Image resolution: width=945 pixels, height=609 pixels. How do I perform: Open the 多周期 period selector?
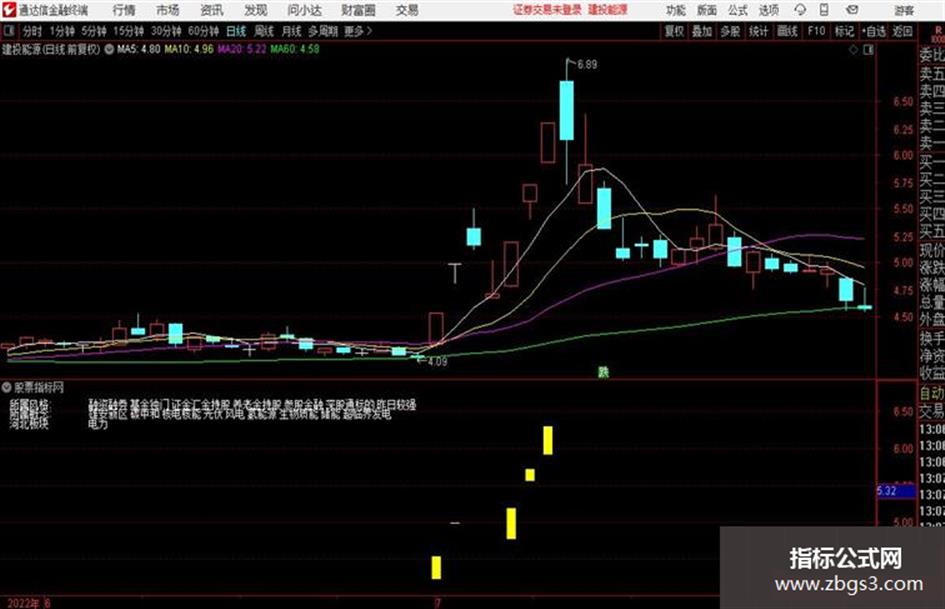click(x=323, y=31)
